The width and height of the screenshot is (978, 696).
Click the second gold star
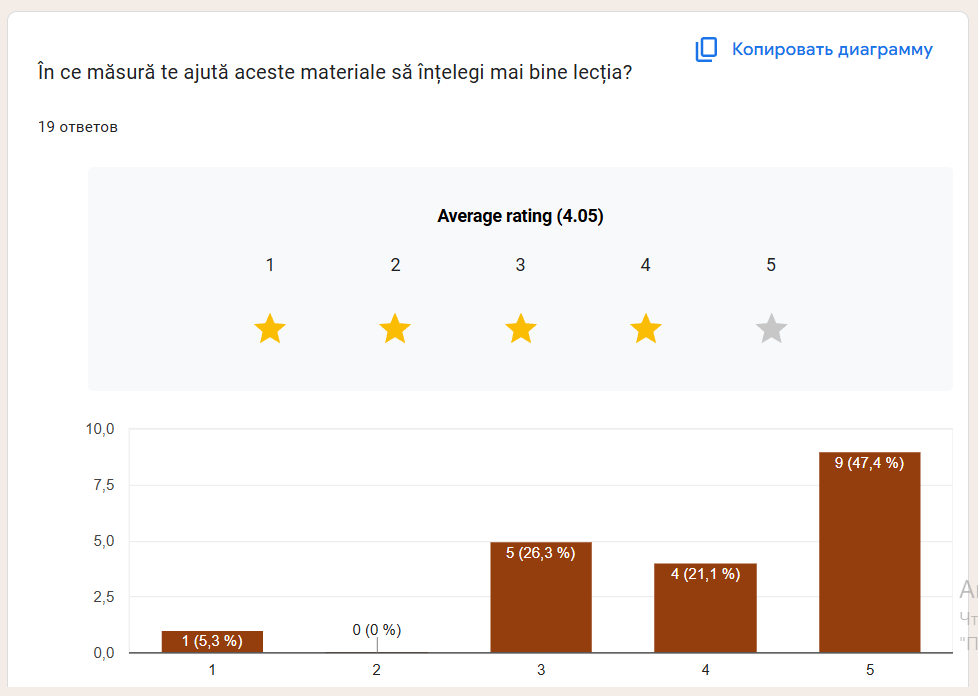pos(395,328)
